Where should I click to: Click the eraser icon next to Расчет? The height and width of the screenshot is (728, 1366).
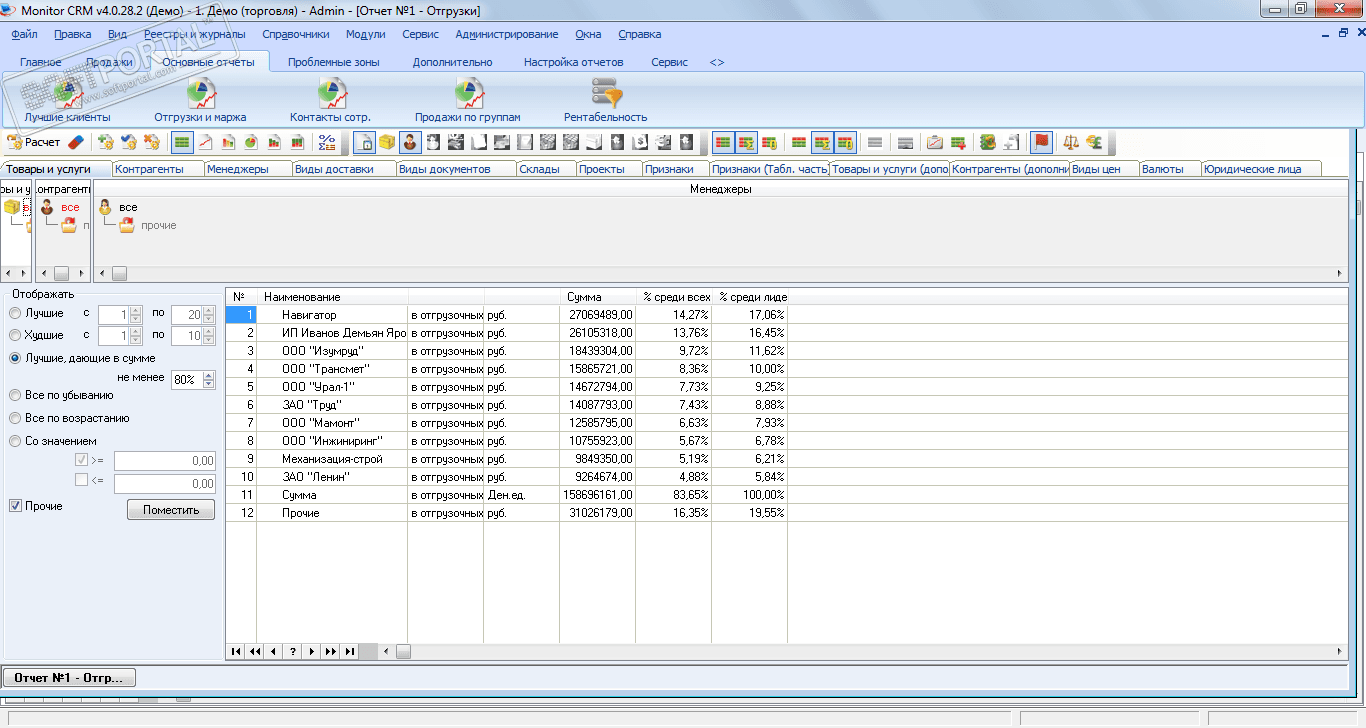coord(77,142)
